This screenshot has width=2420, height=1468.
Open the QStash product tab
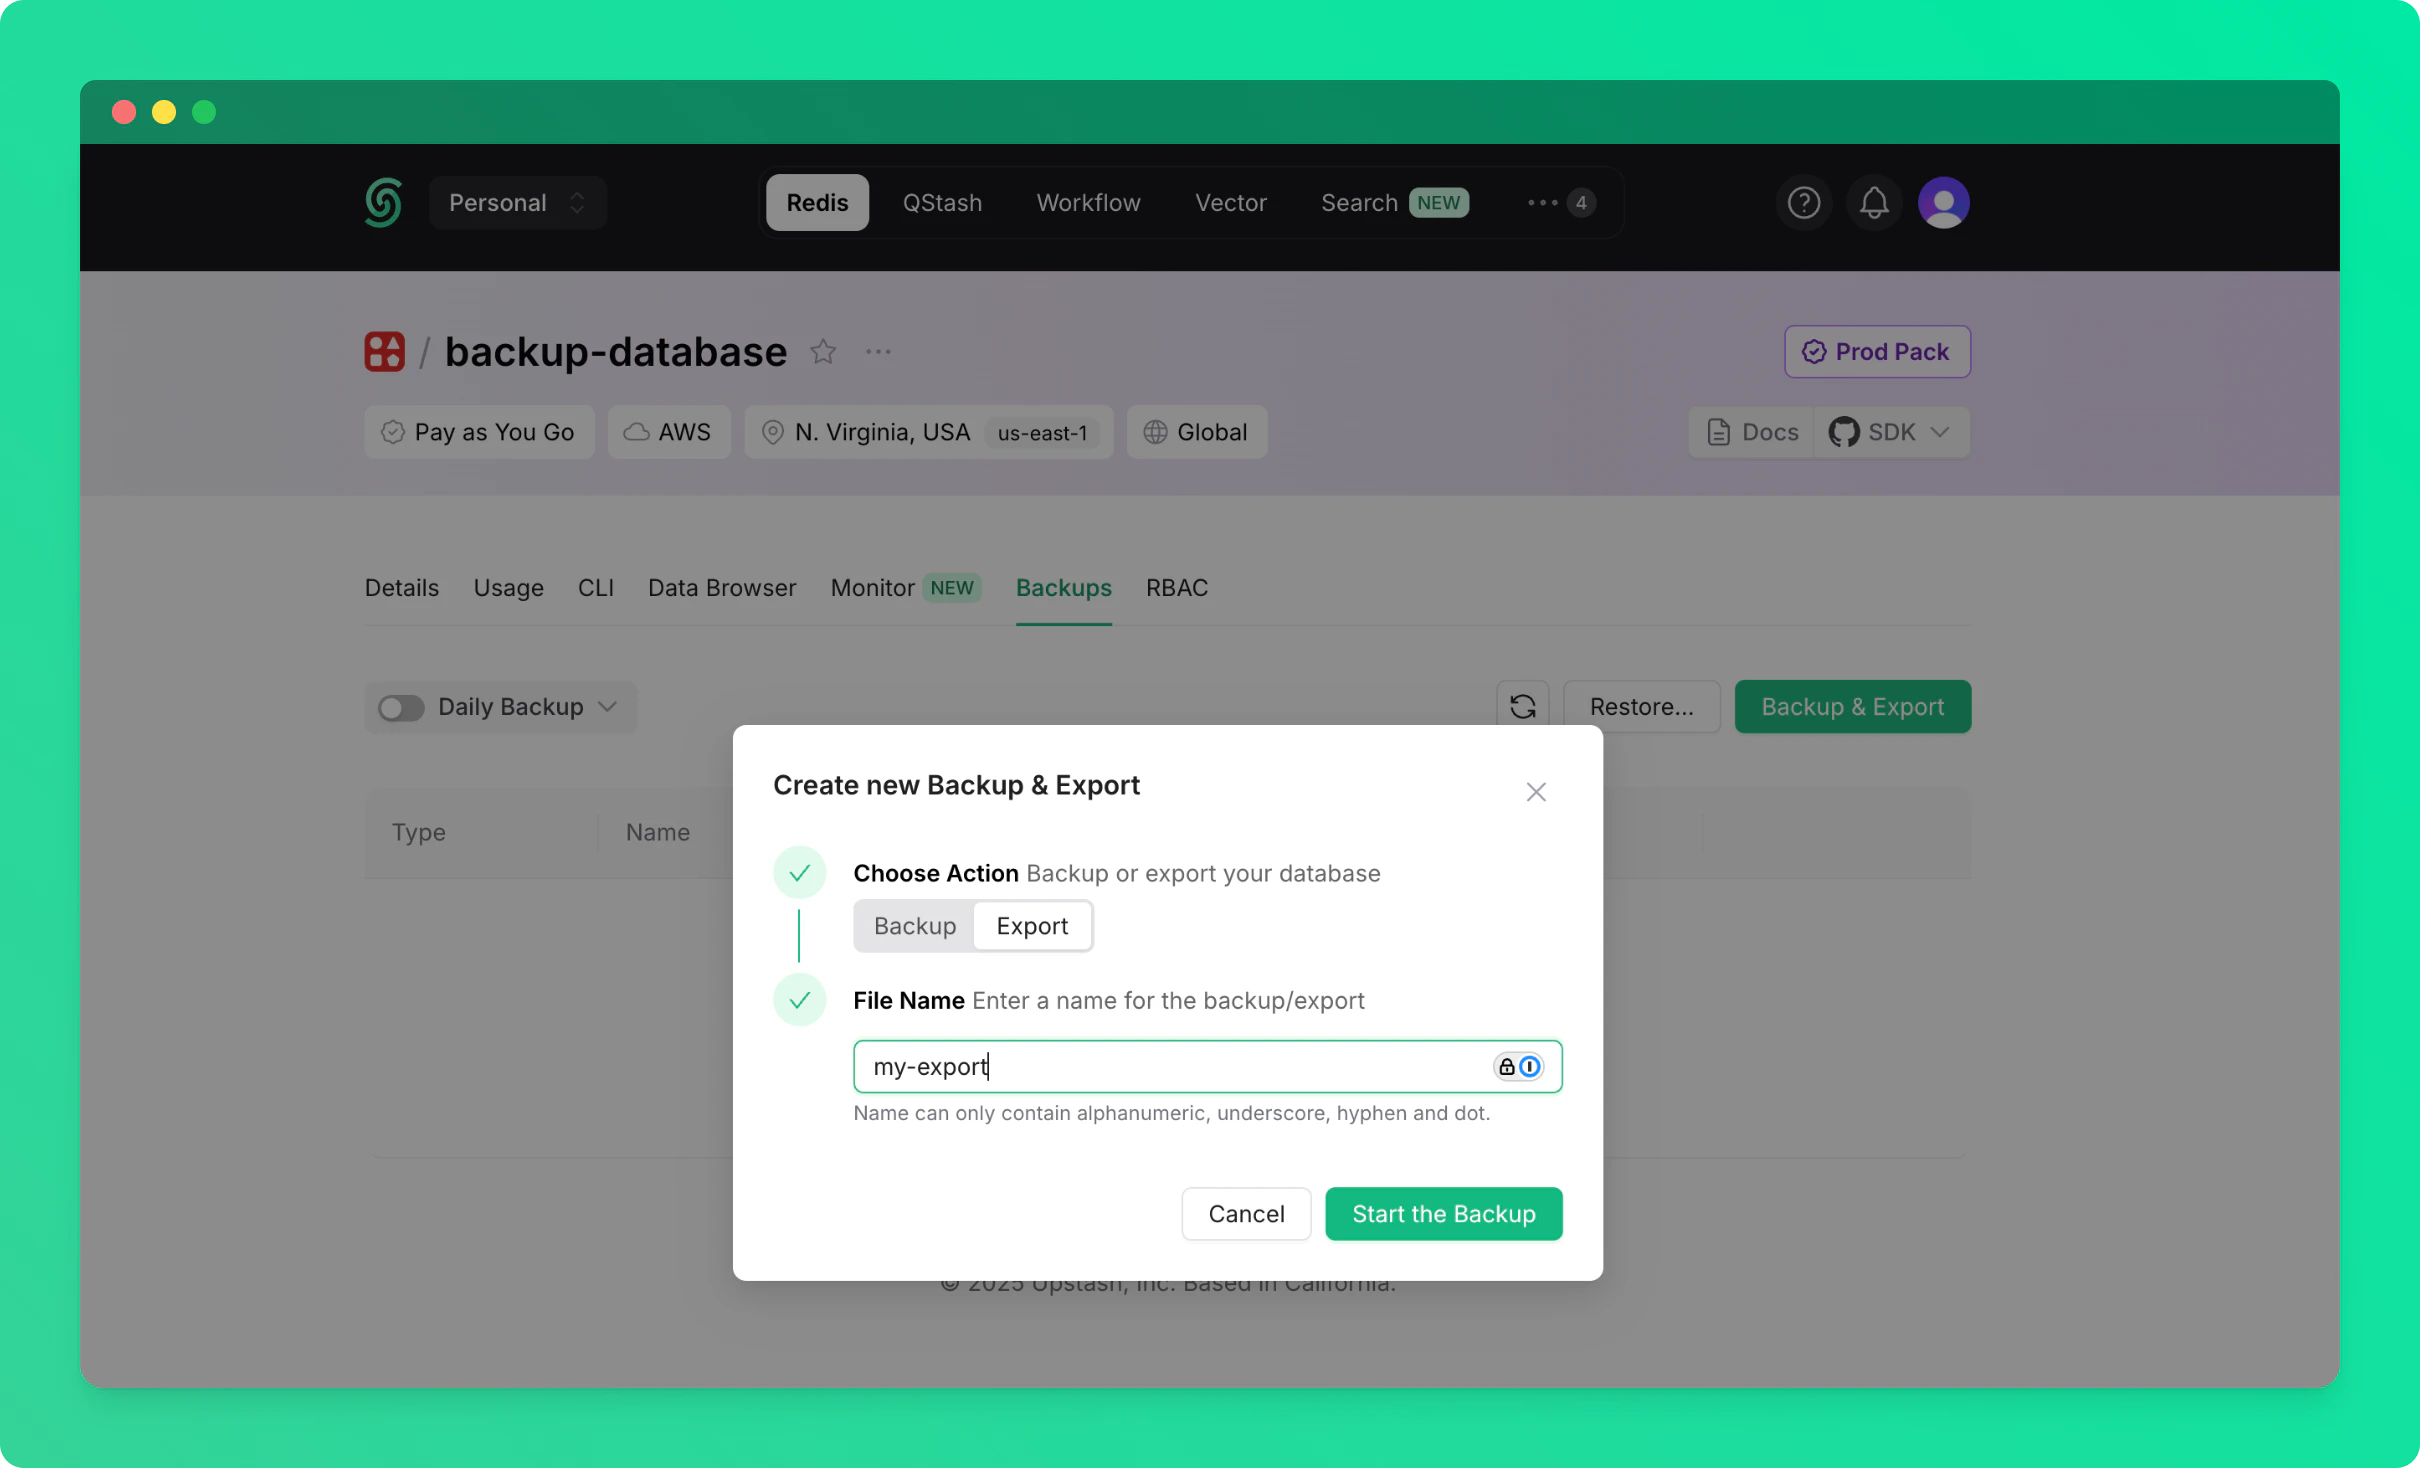(x=942, y=203)
